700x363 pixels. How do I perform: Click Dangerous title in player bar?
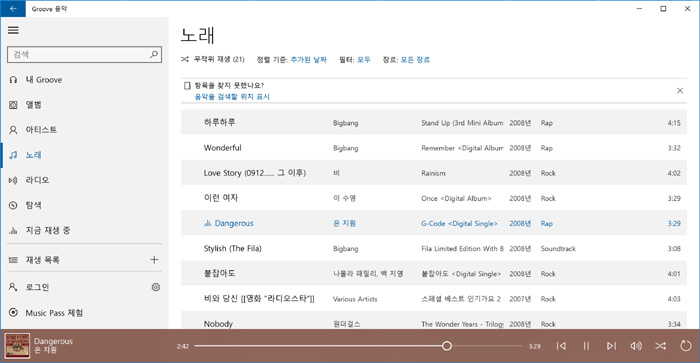(x=53, y=341)
